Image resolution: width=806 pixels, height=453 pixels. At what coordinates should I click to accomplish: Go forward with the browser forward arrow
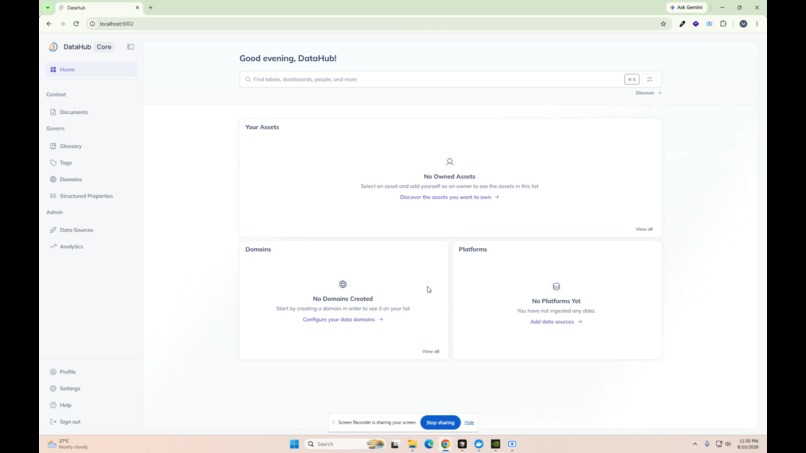(x=62, y=24)
